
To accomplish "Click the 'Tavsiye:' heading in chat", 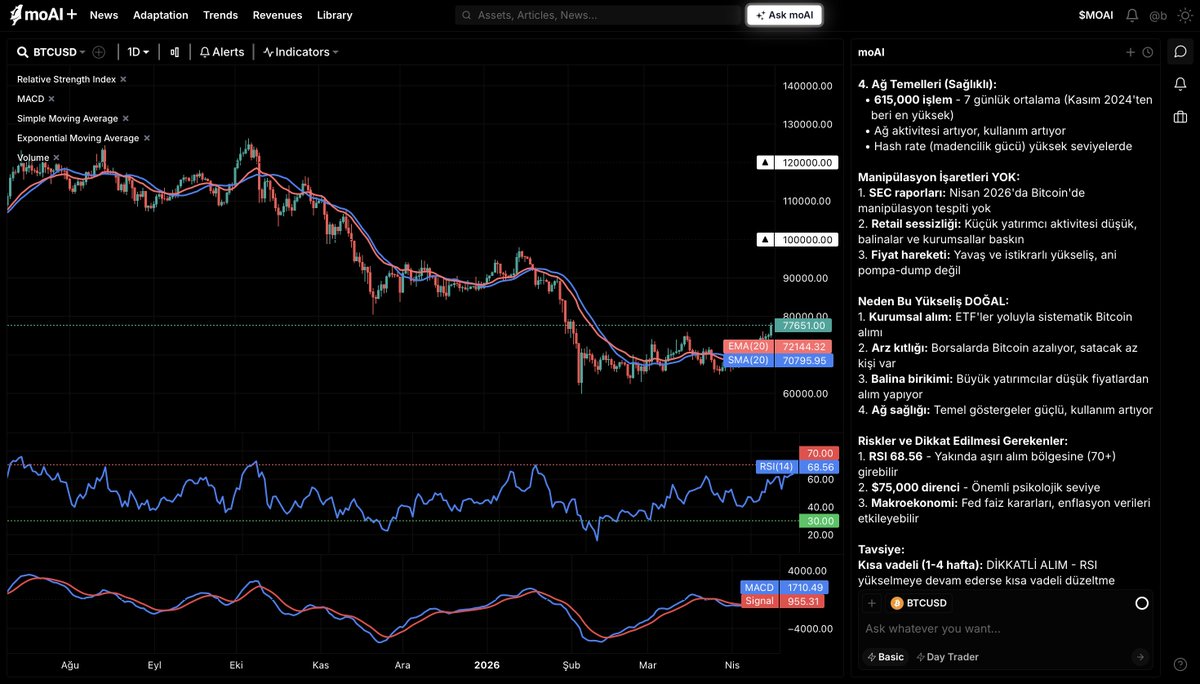I will [881, 549].
